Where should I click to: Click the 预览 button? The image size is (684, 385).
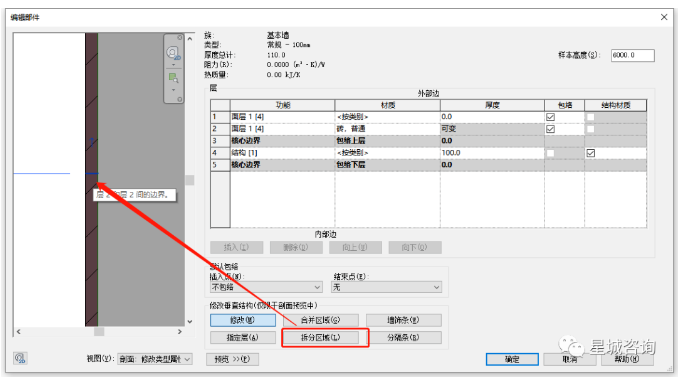(233, 359)
